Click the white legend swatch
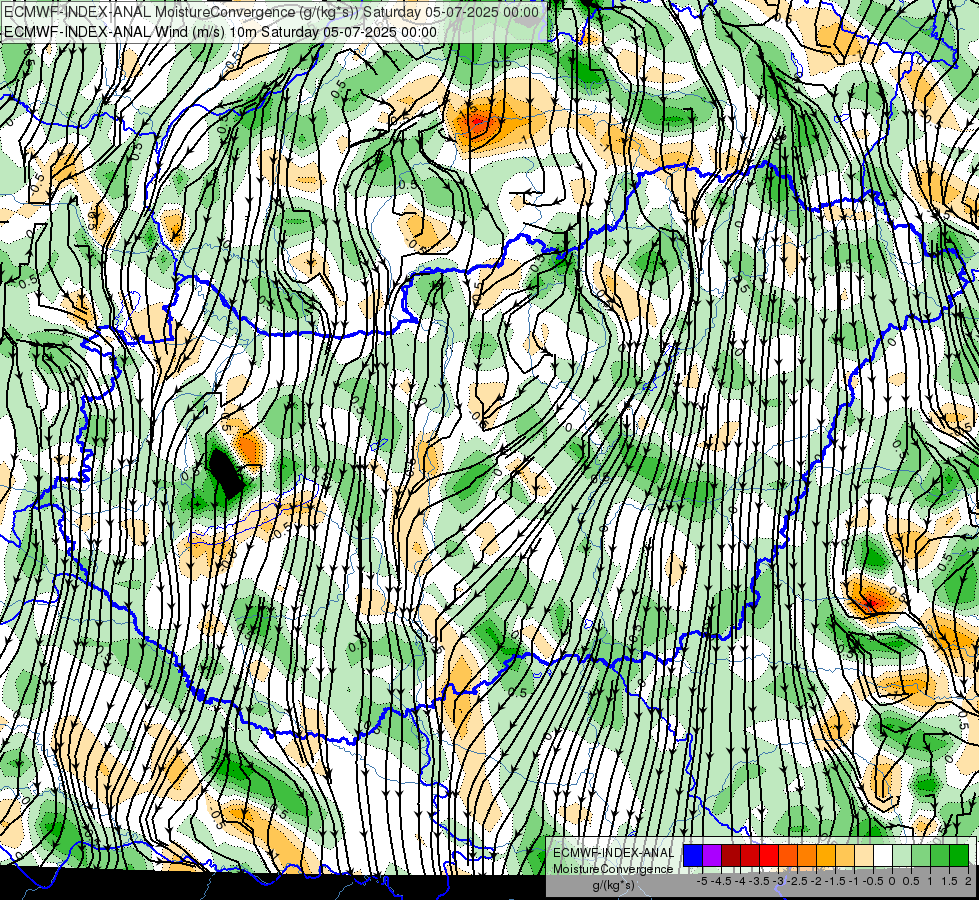 point(883,855)
